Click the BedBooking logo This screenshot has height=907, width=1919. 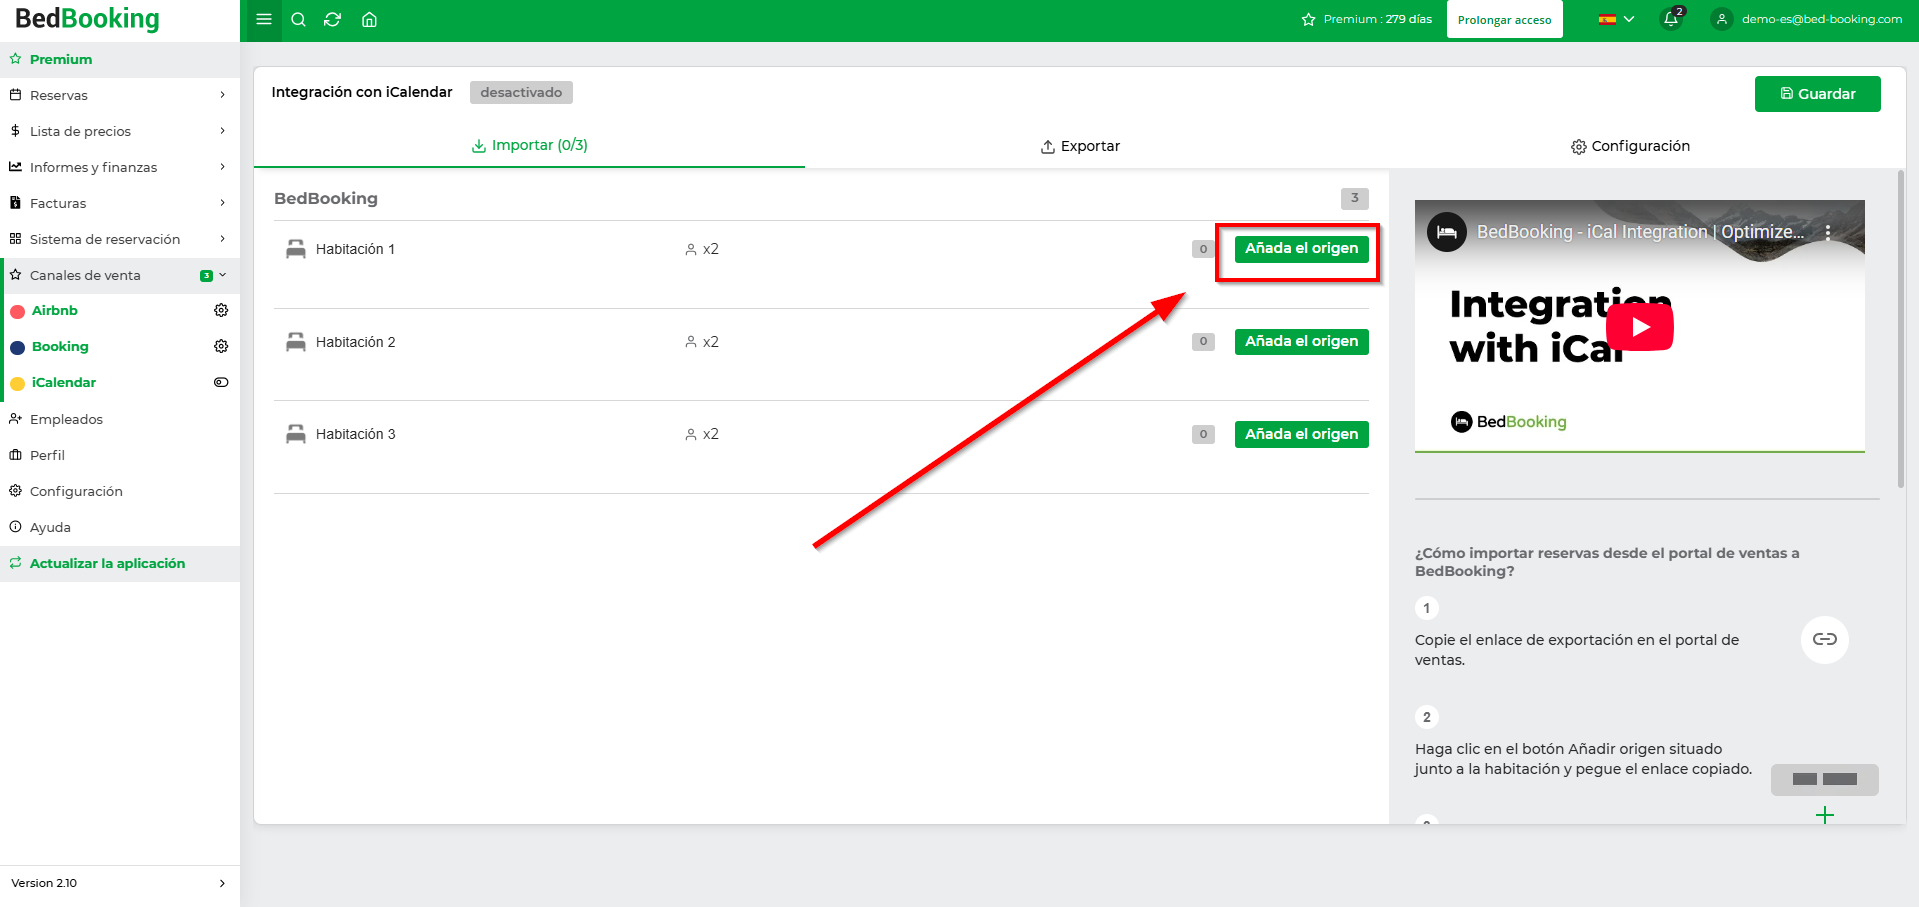coord(87,19)
